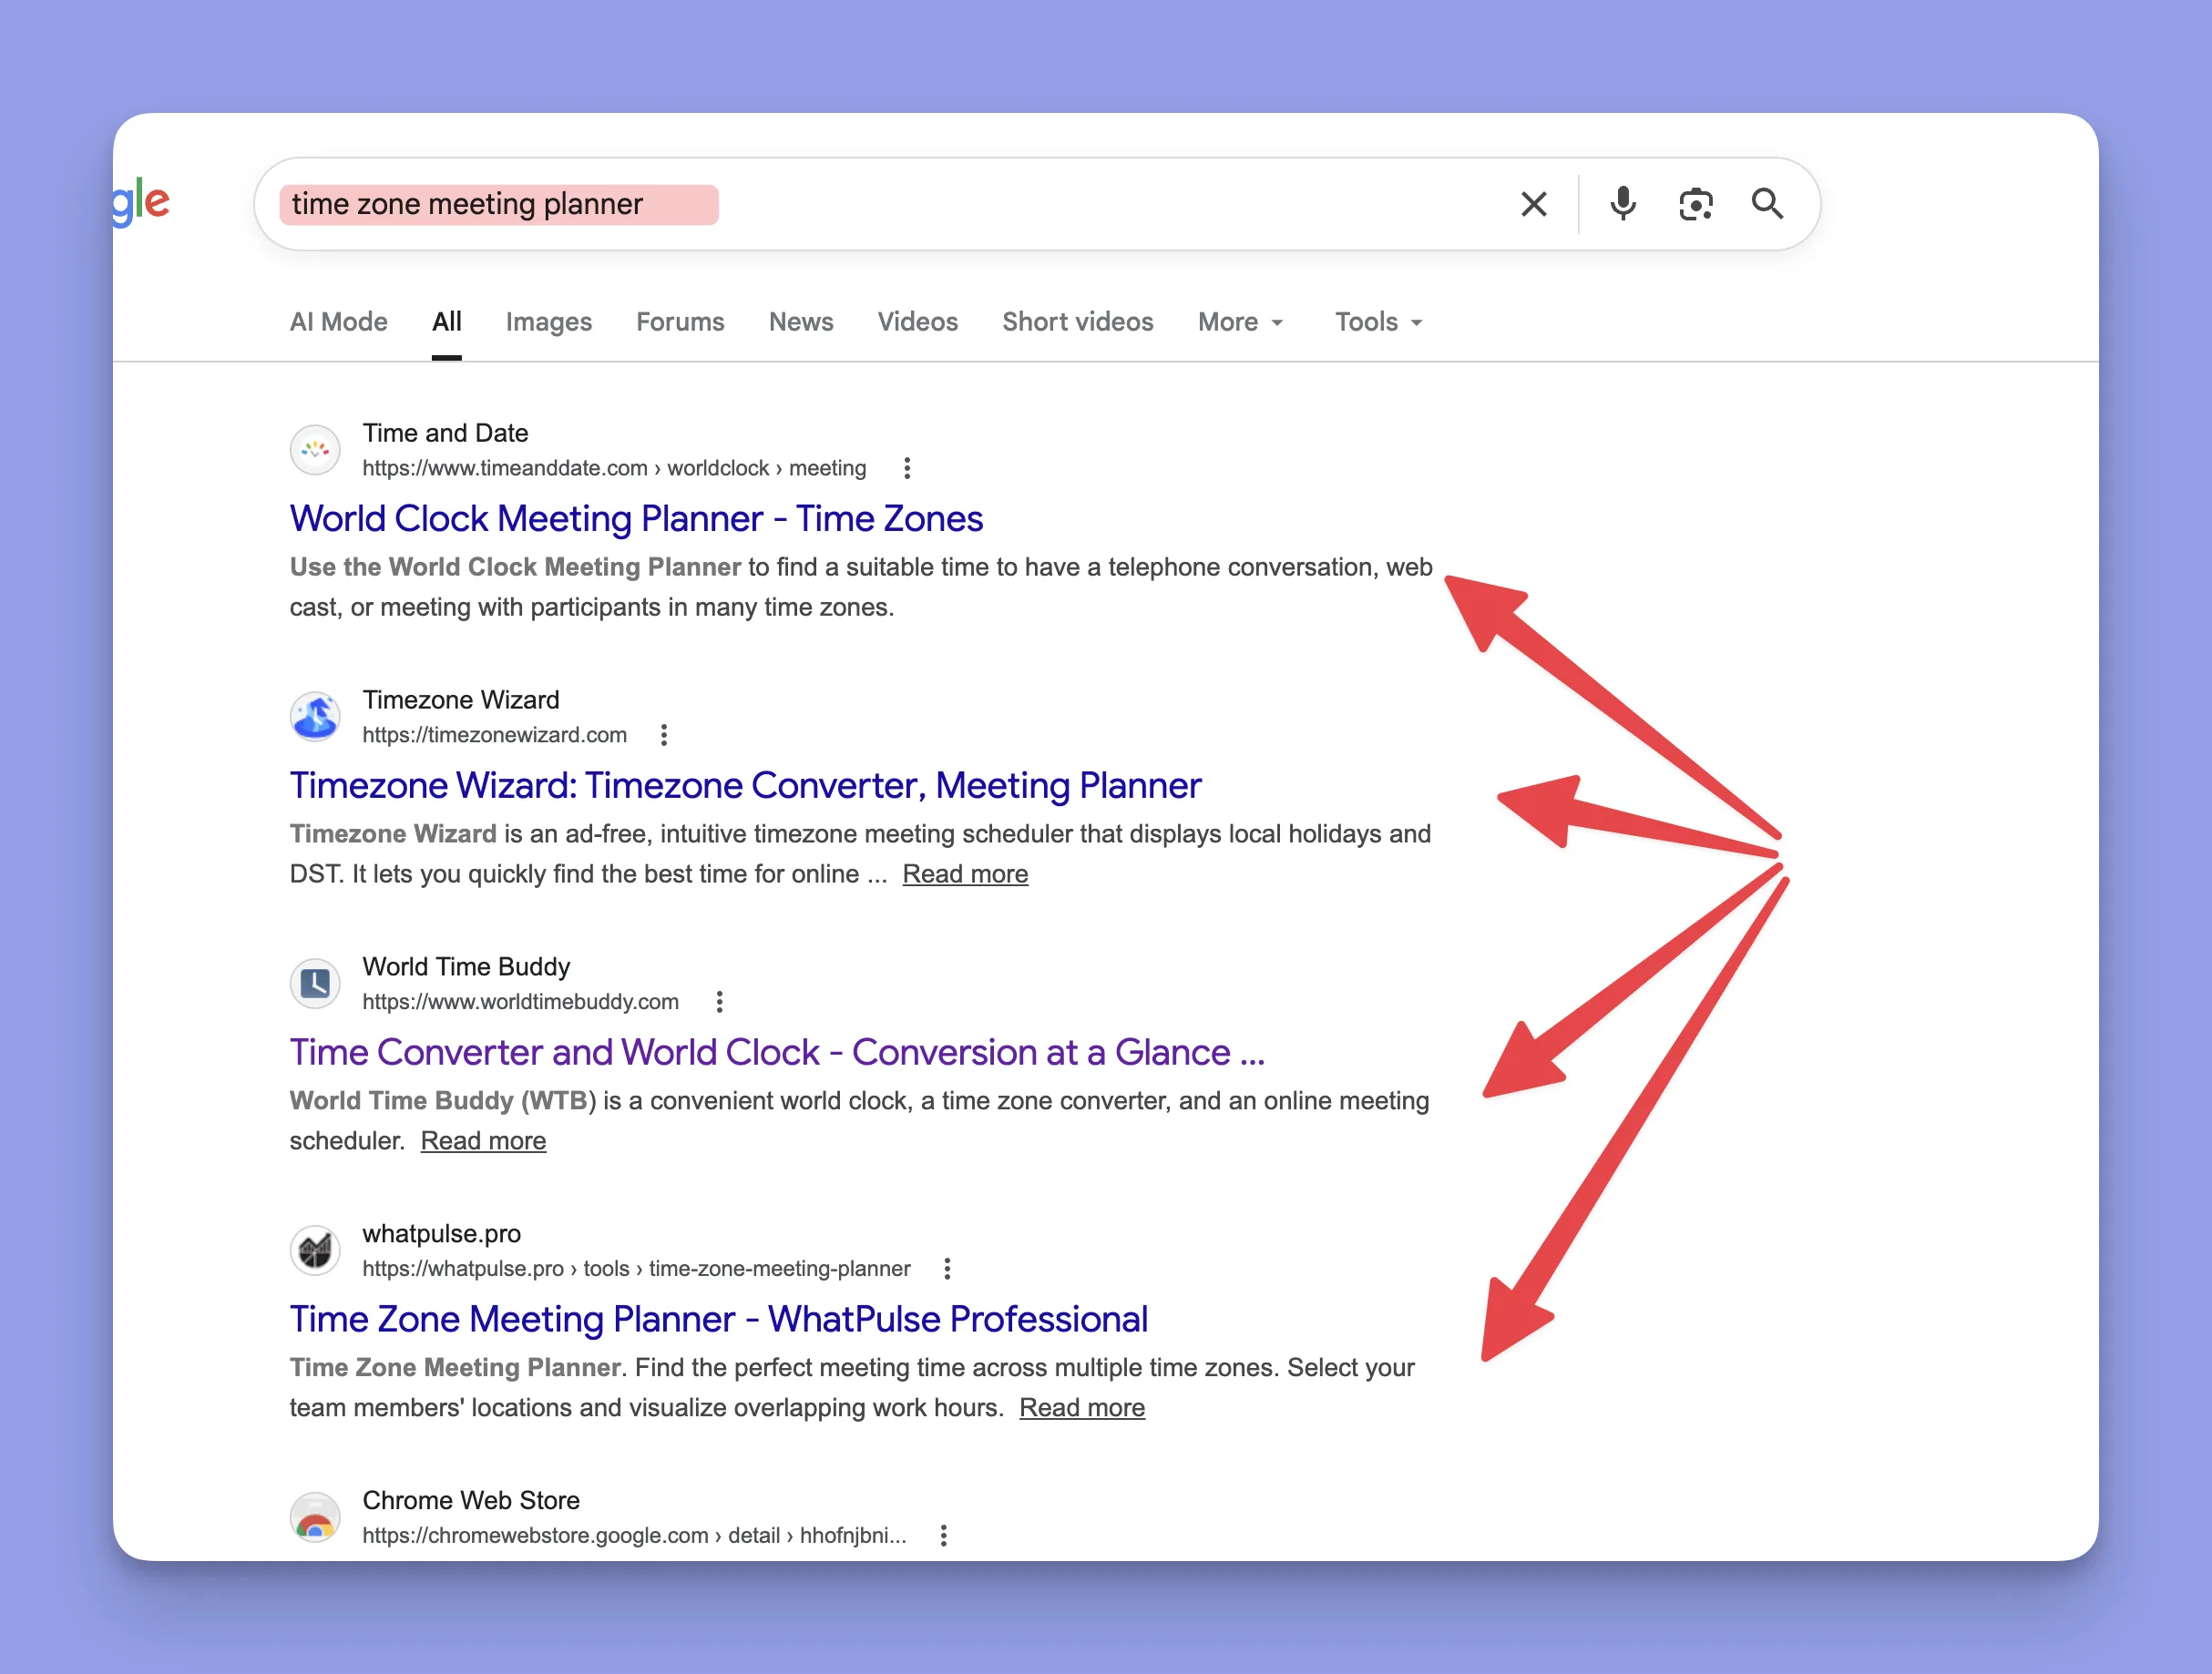Click the Google logo
Viewport: 2212px width, 1674px height.
coord(141,203)
